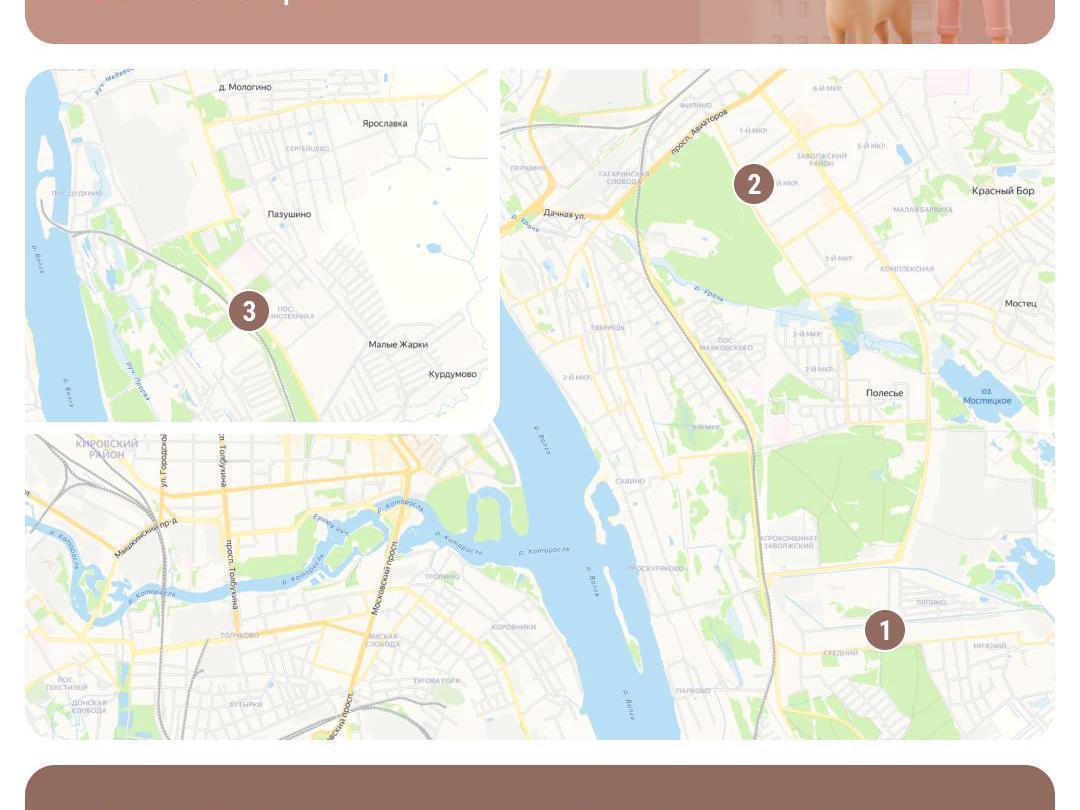Select the просп. Толбухина street label
Viewport: 1080px width, 810px height.
pos(231,574)
